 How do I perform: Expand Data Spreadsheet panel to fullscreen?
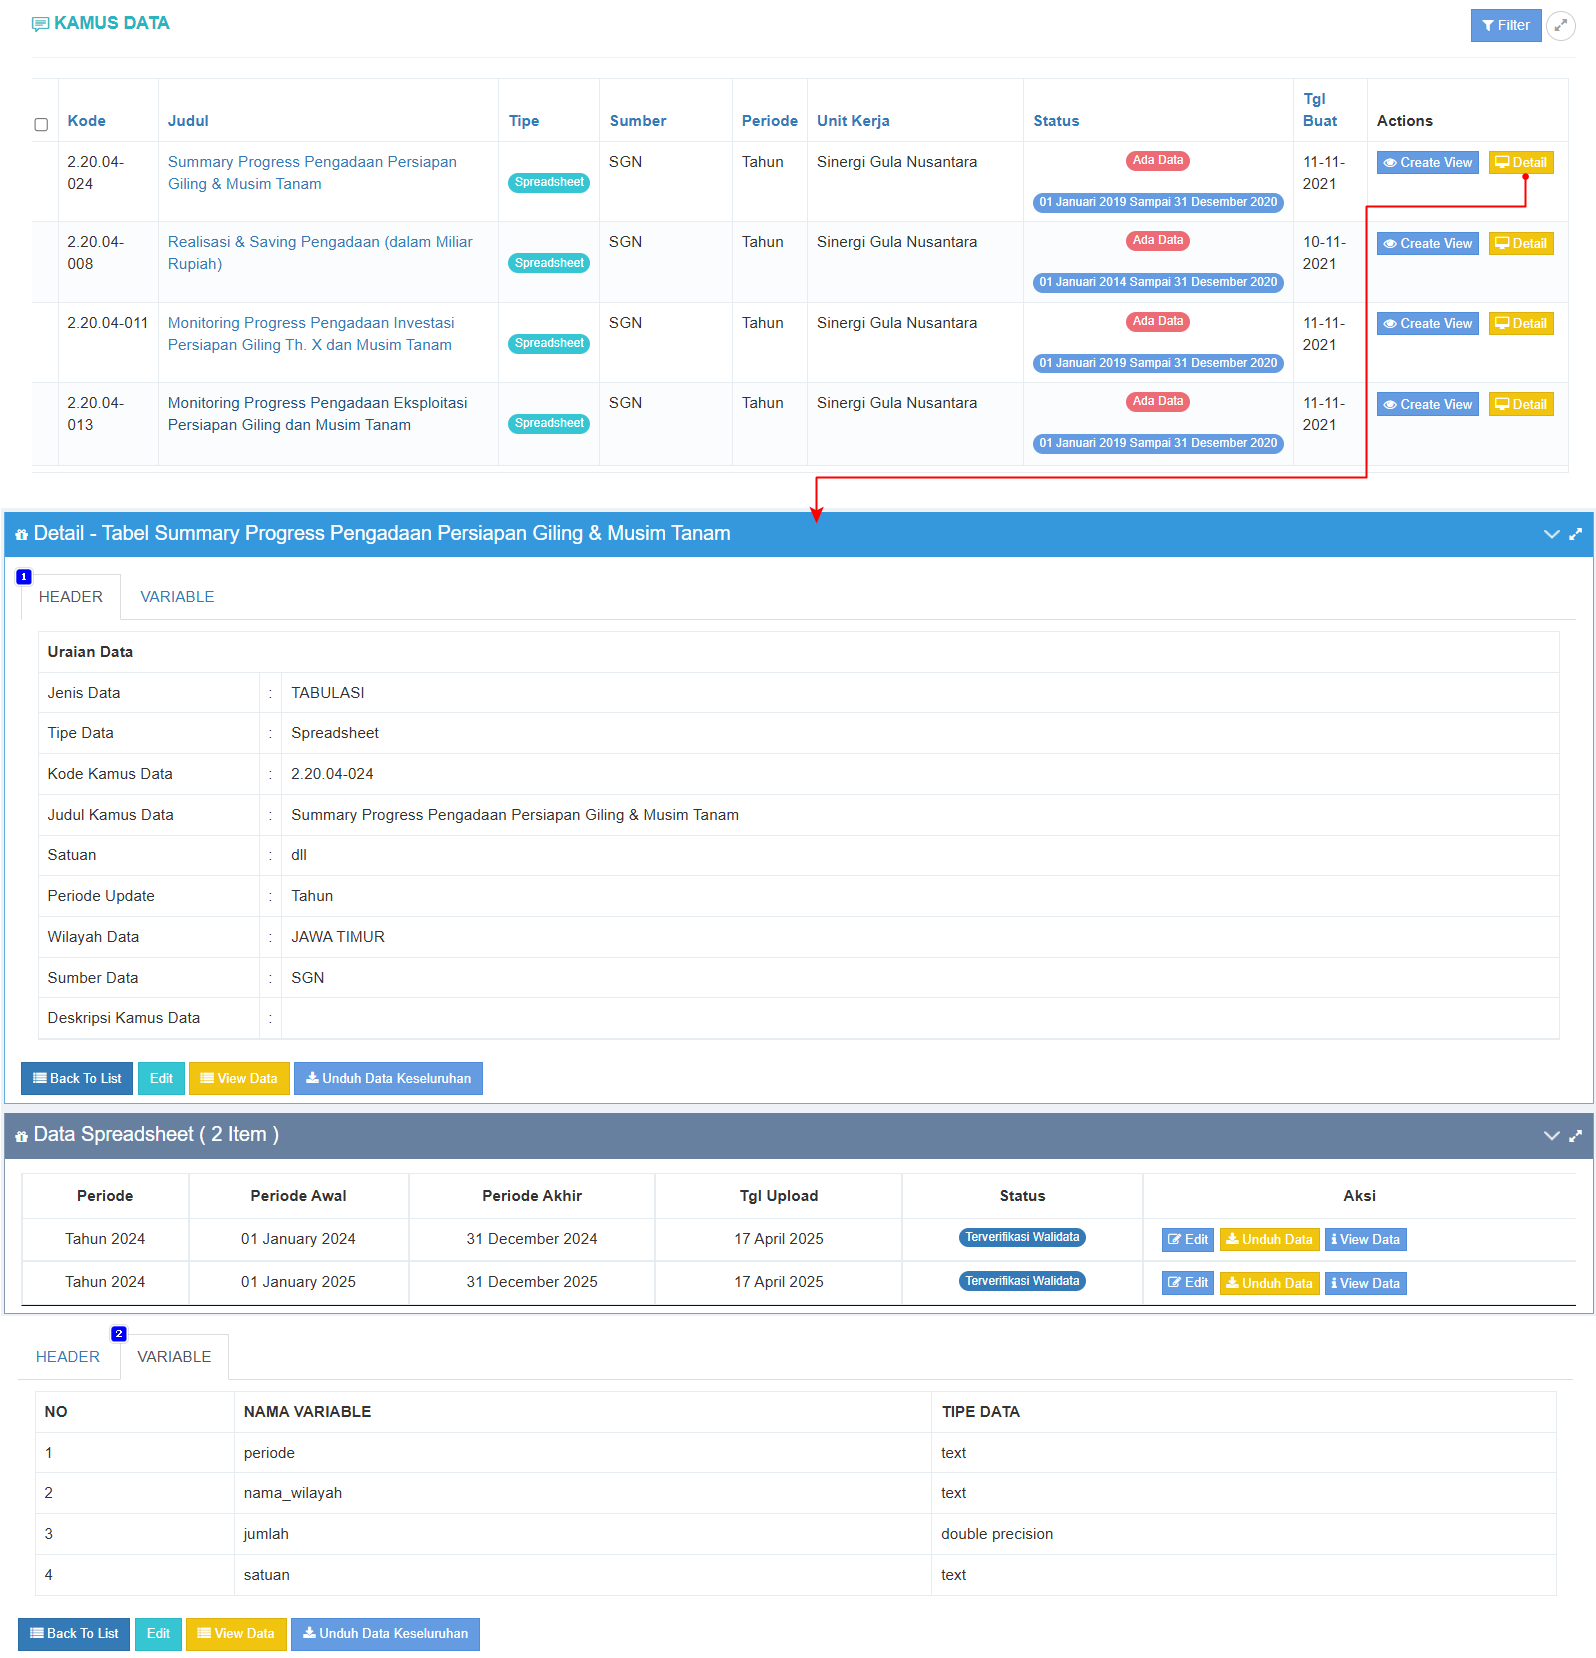point(1576,1136)
